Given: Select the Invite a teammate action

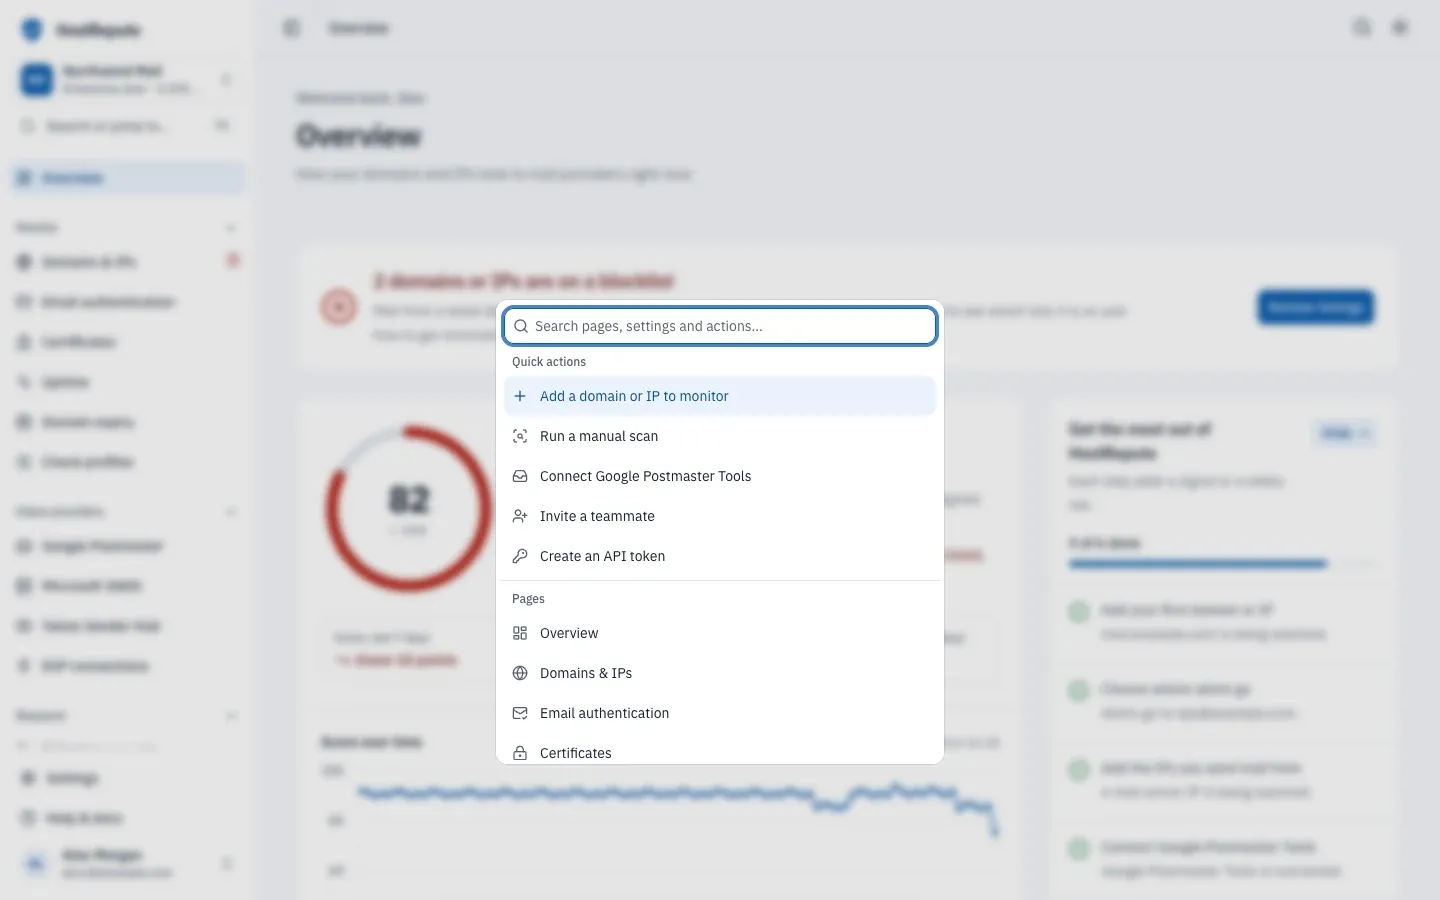Looking at the screenshot, I should tap(720, 516).
